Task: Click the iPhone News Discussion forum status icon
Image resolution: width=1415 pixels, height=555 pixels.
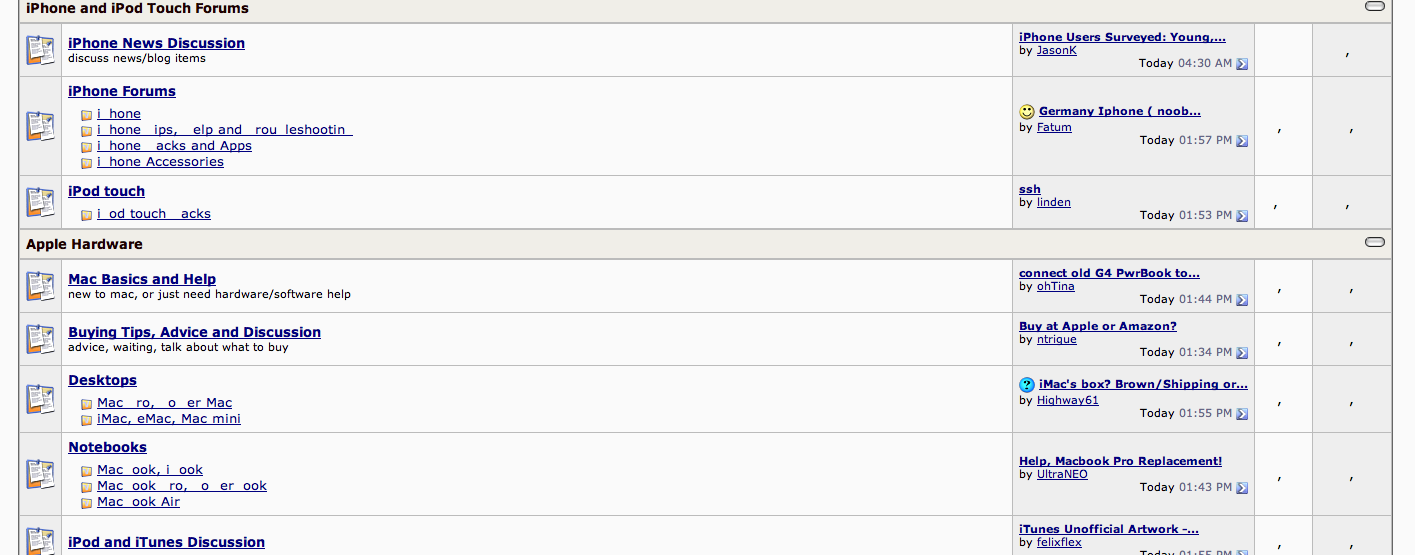Action: pos(41,50)
